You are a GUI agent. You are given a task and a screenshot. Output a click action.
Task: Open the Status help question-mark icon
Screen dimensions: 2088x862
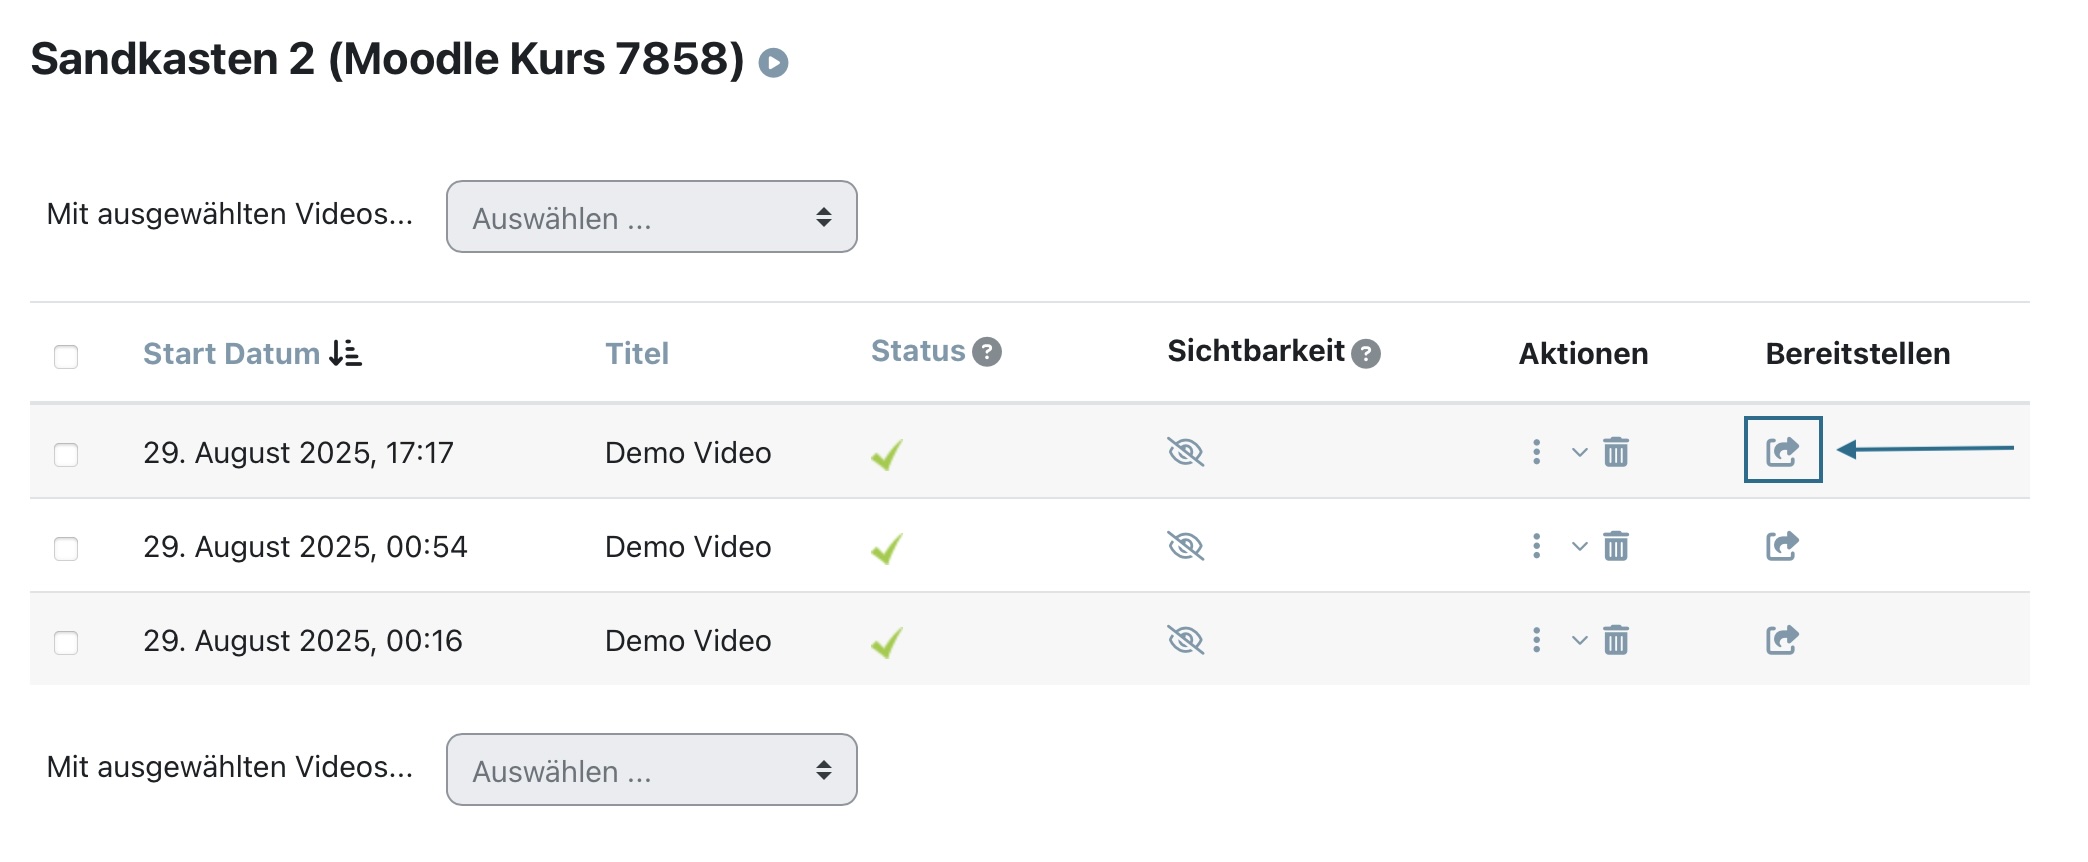[987, 352]
